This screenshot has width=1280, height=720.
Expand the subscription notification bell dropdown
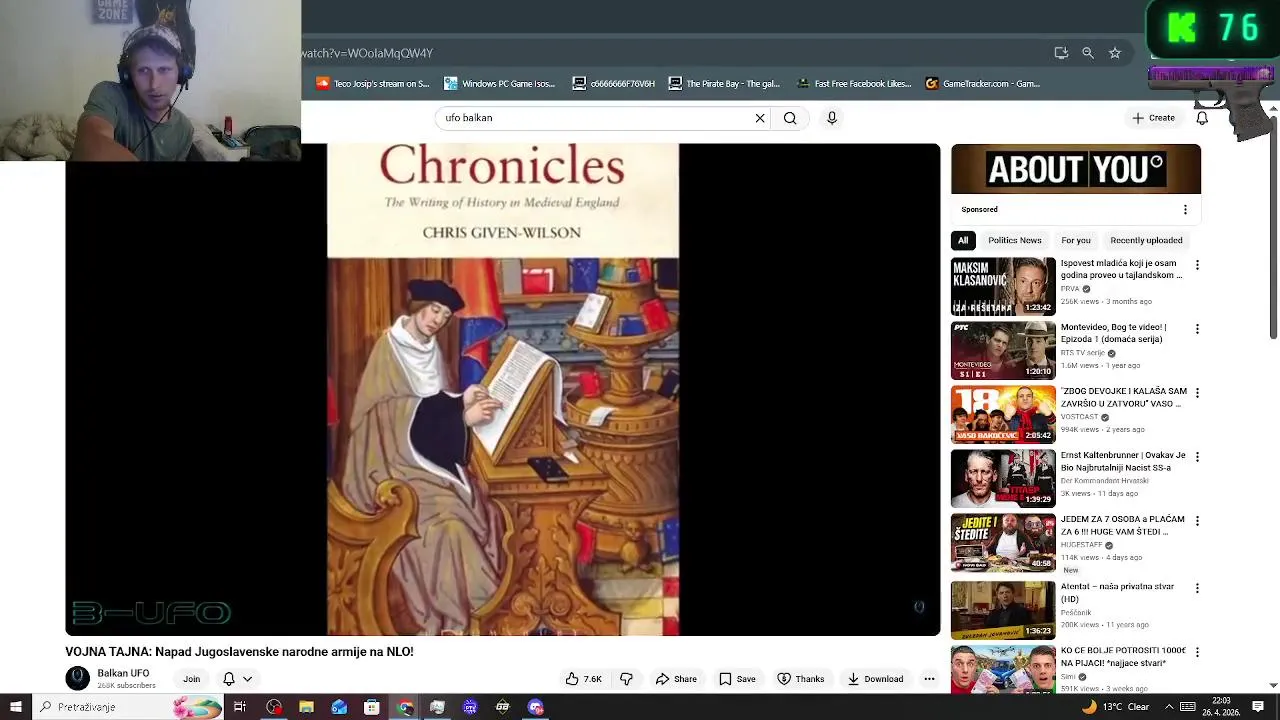point(237,679)
